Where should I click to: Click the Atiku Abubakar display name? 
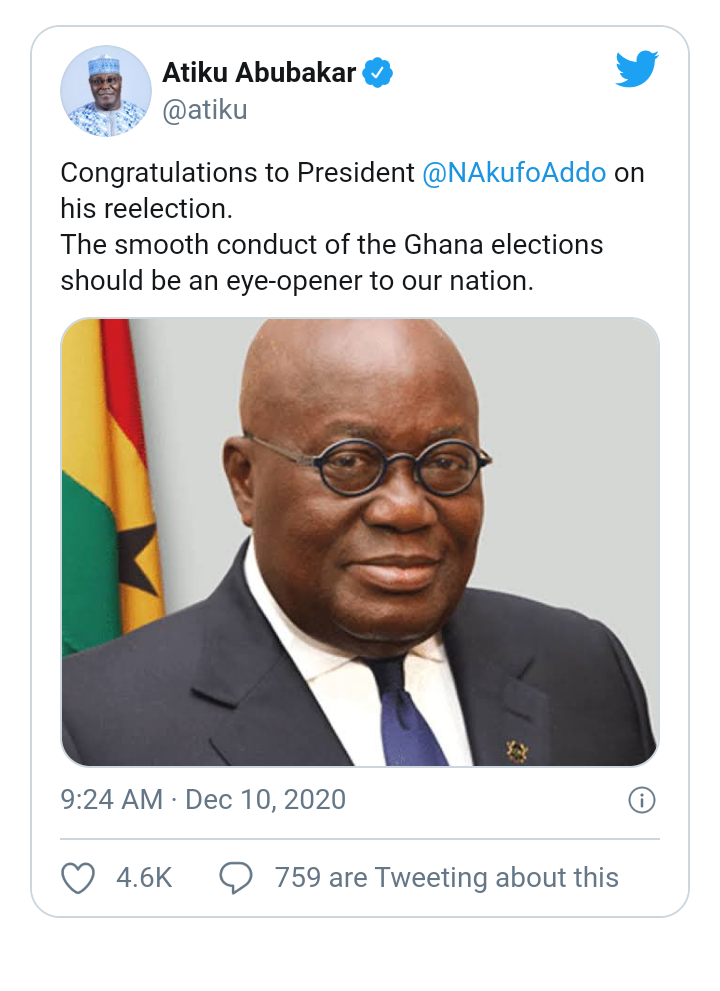pos(260,72)
